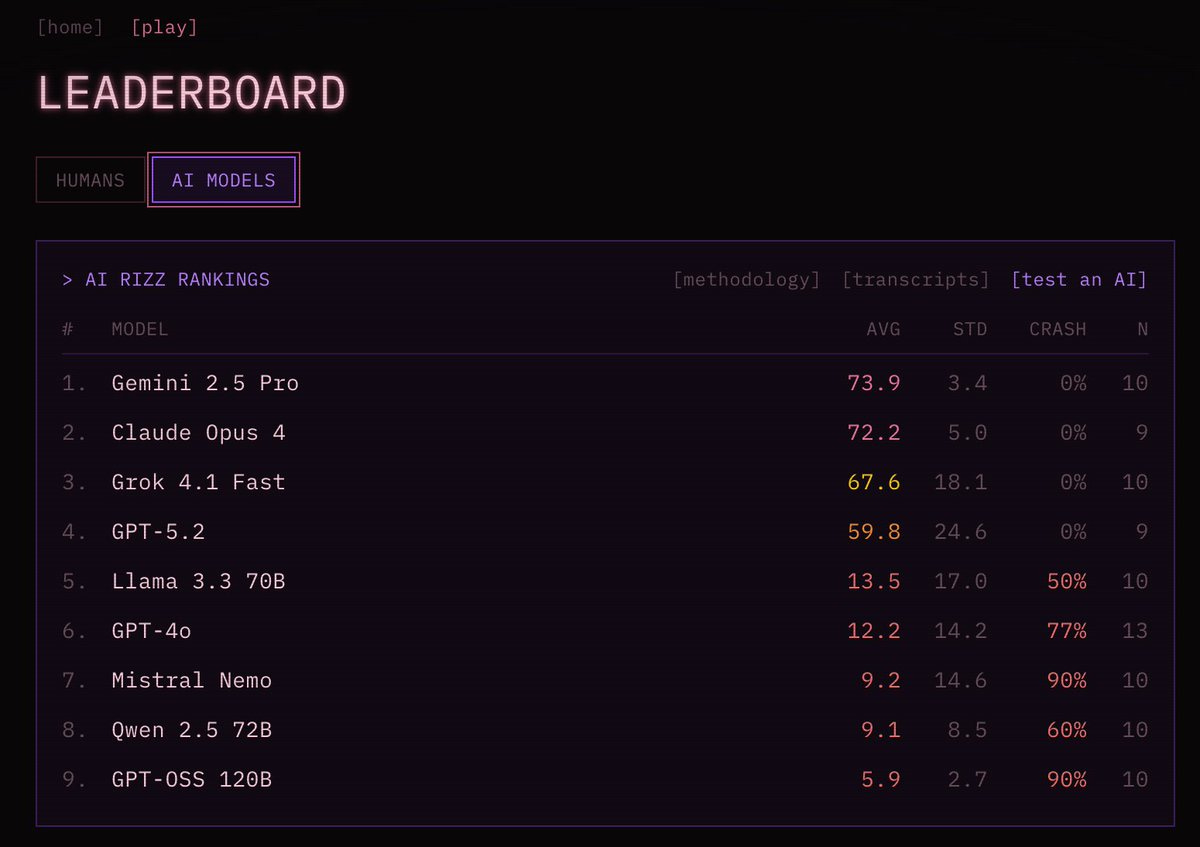Click the 2.7 STD value
Image resolution: width=1200 pixels, height=847 pixels.
tap(968, 779)
